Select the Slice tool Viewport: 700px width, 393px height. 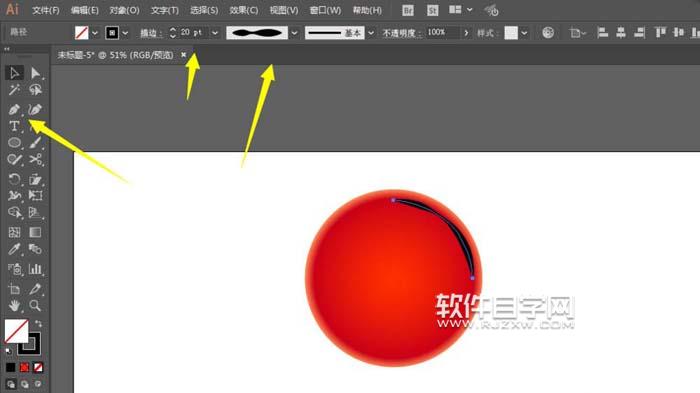(x=35, y=289)
